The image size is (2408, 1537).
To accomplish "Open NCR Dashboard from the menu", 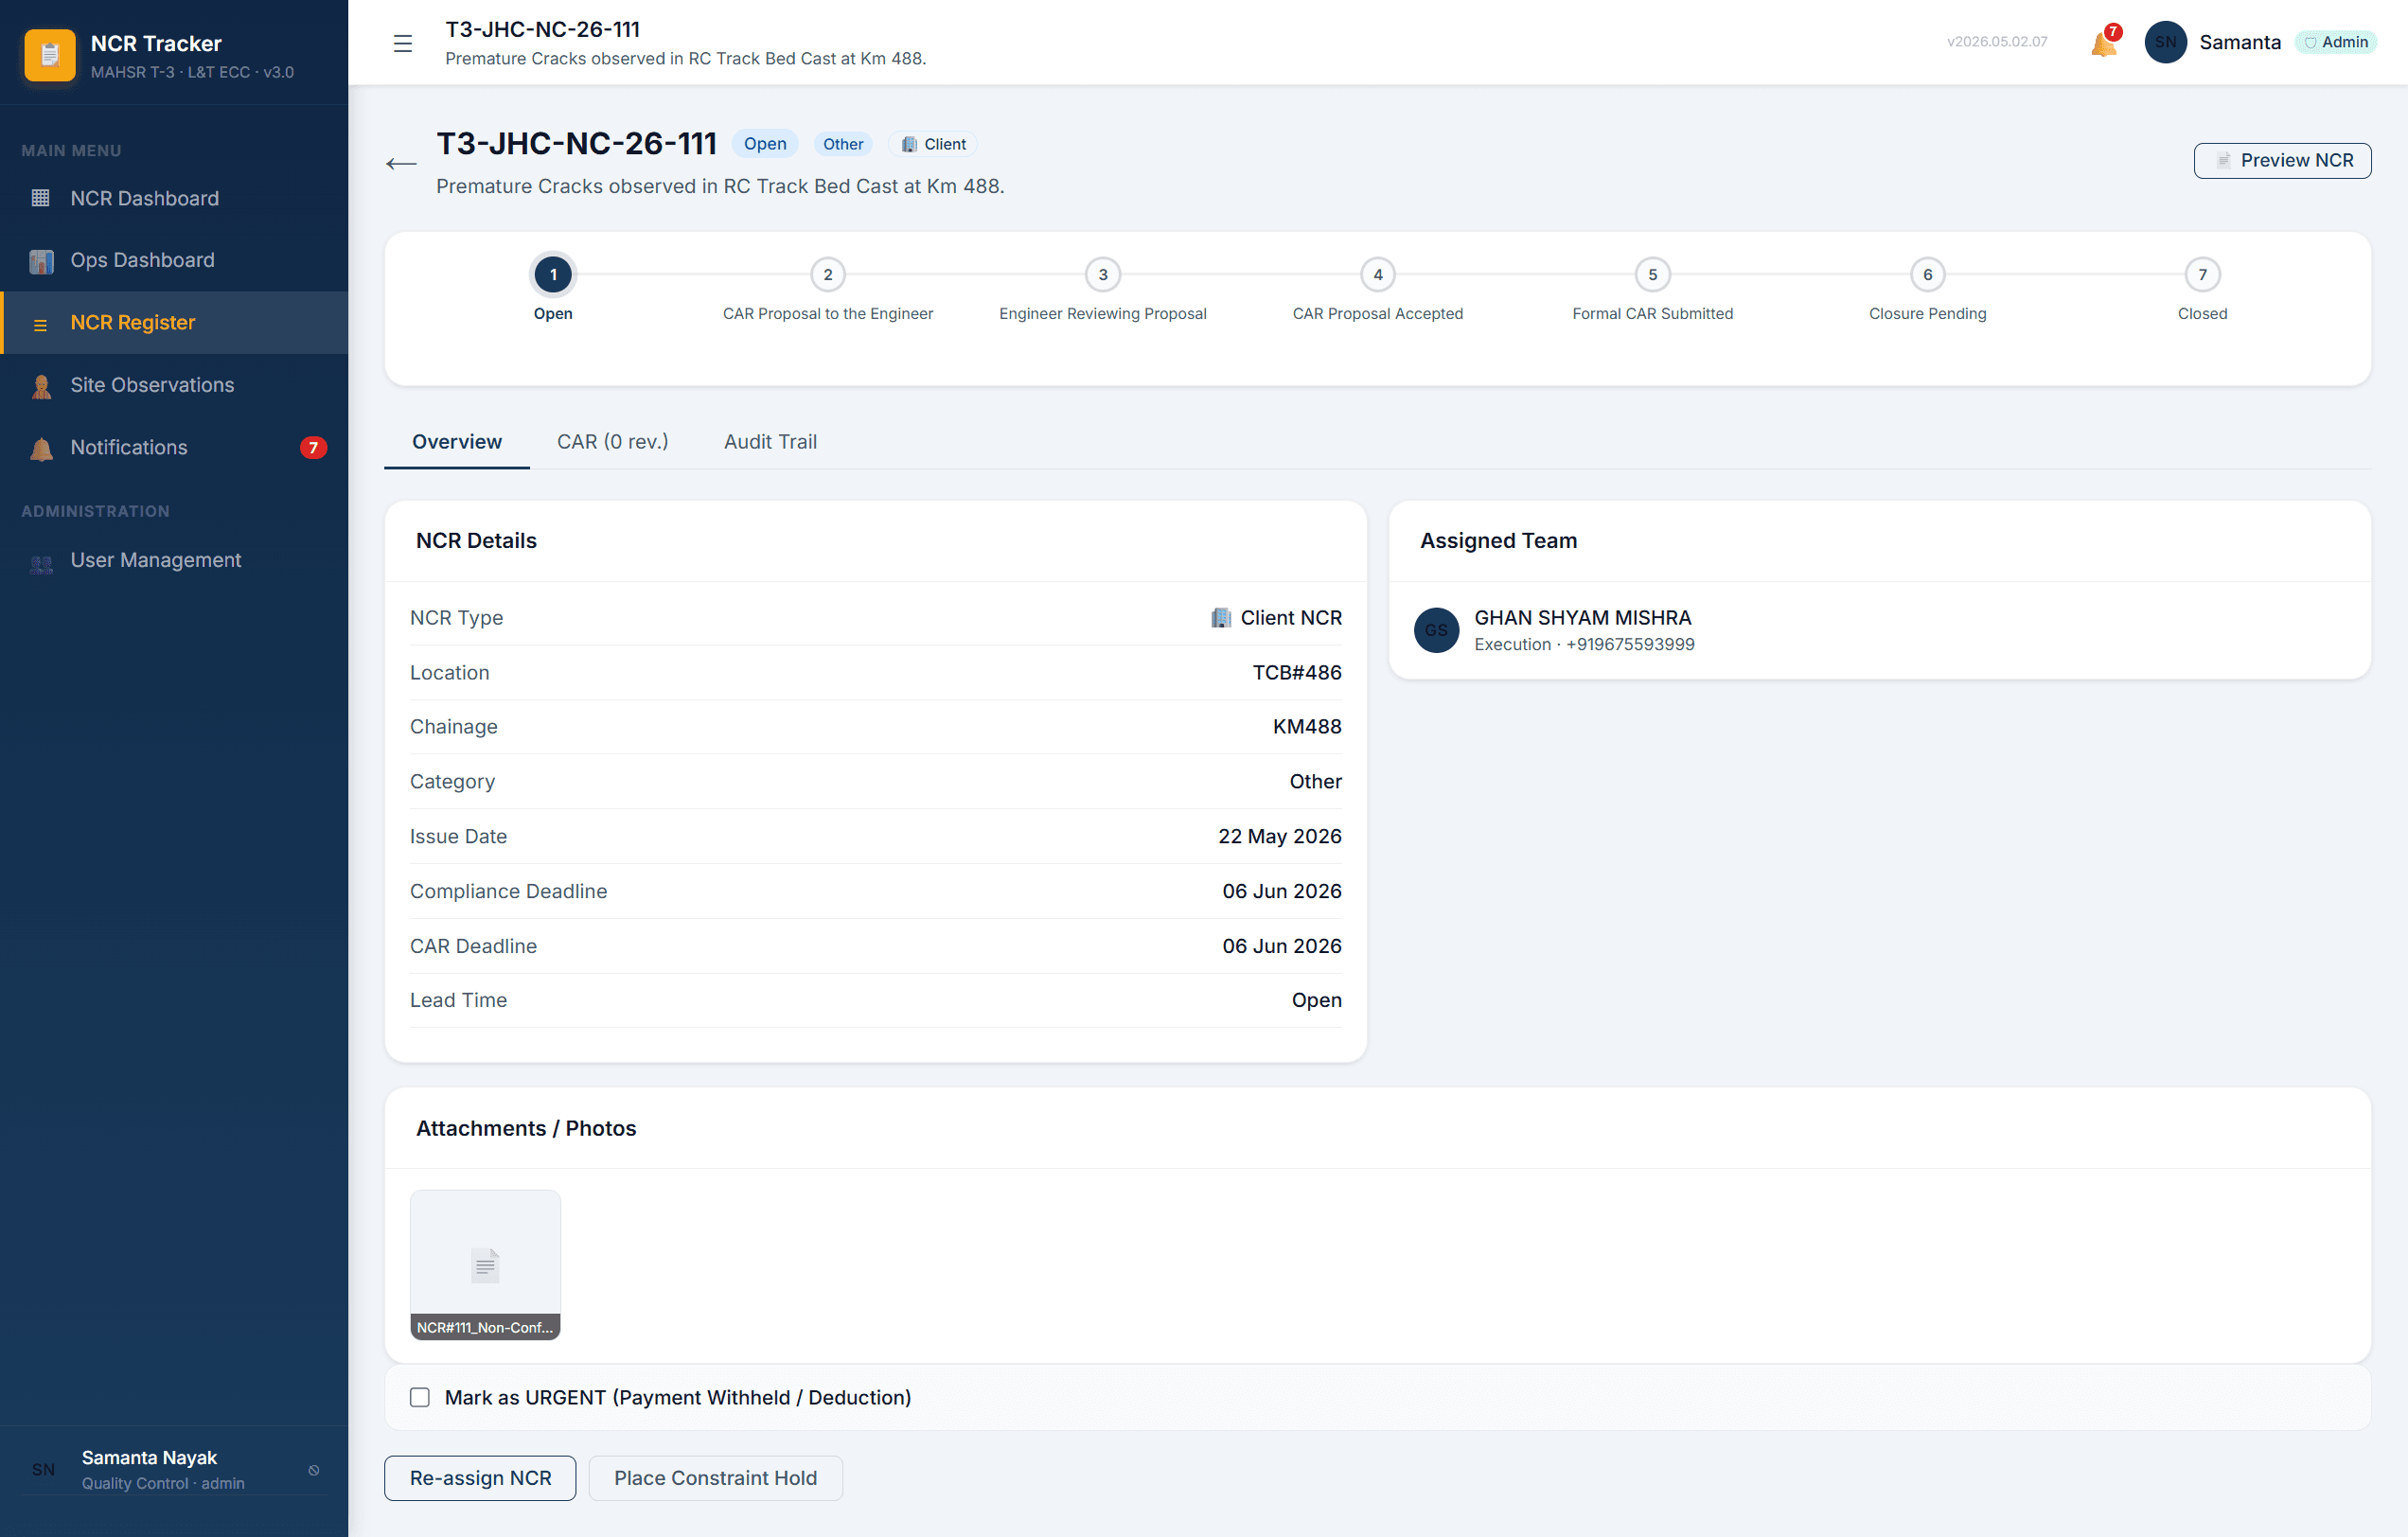I will (174, 198).
